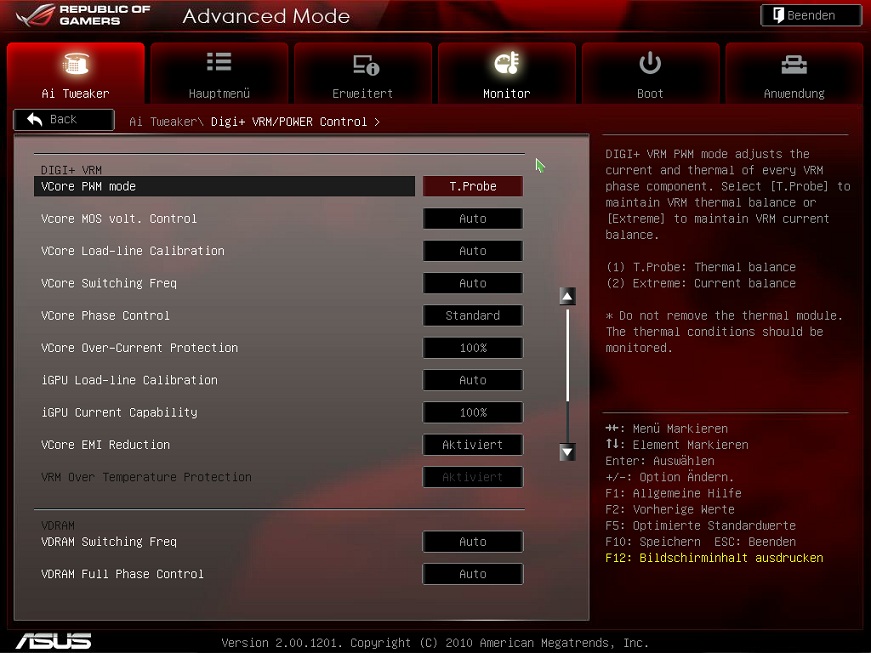This screenshot has height=653, width=871.
Task: Open VDRAM Switching Freq Auto dropdown
Action: [x=473, y=541]
